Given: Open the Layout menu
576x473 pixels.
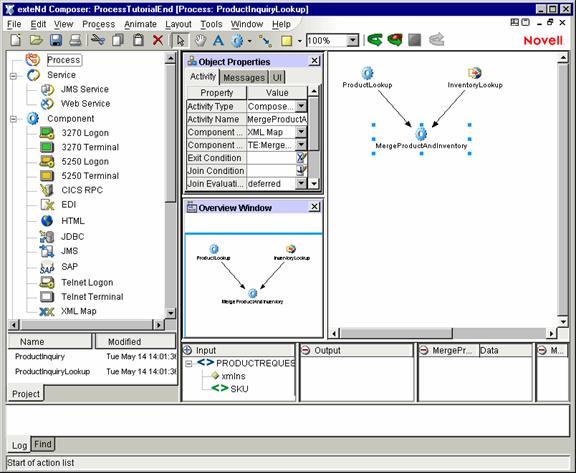Looking at the screenshot, I should (178, 24).
